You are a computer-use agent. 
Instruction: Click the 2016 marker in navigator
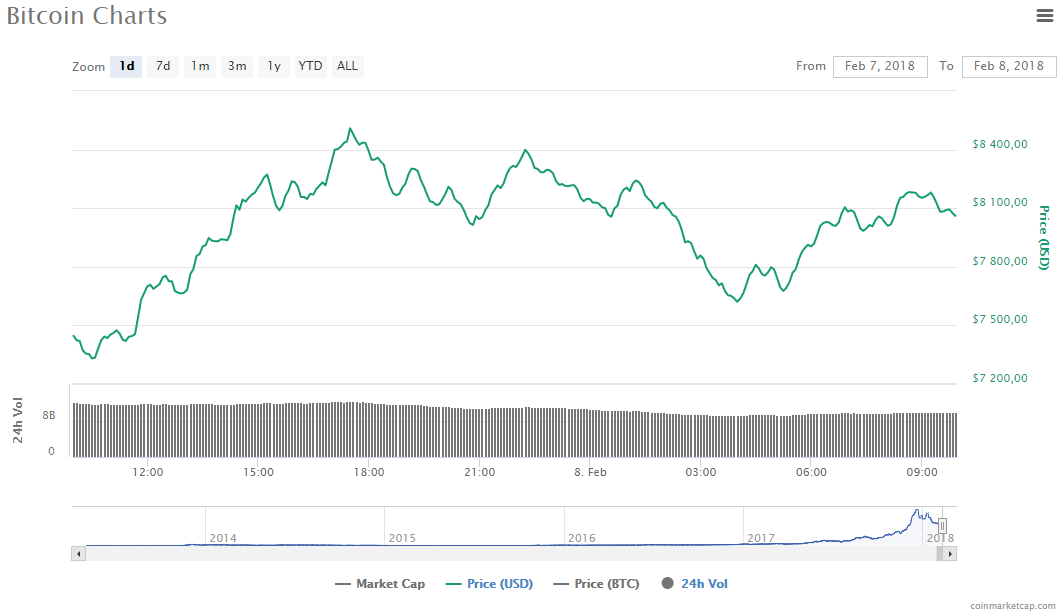click(x=581, y=538)
